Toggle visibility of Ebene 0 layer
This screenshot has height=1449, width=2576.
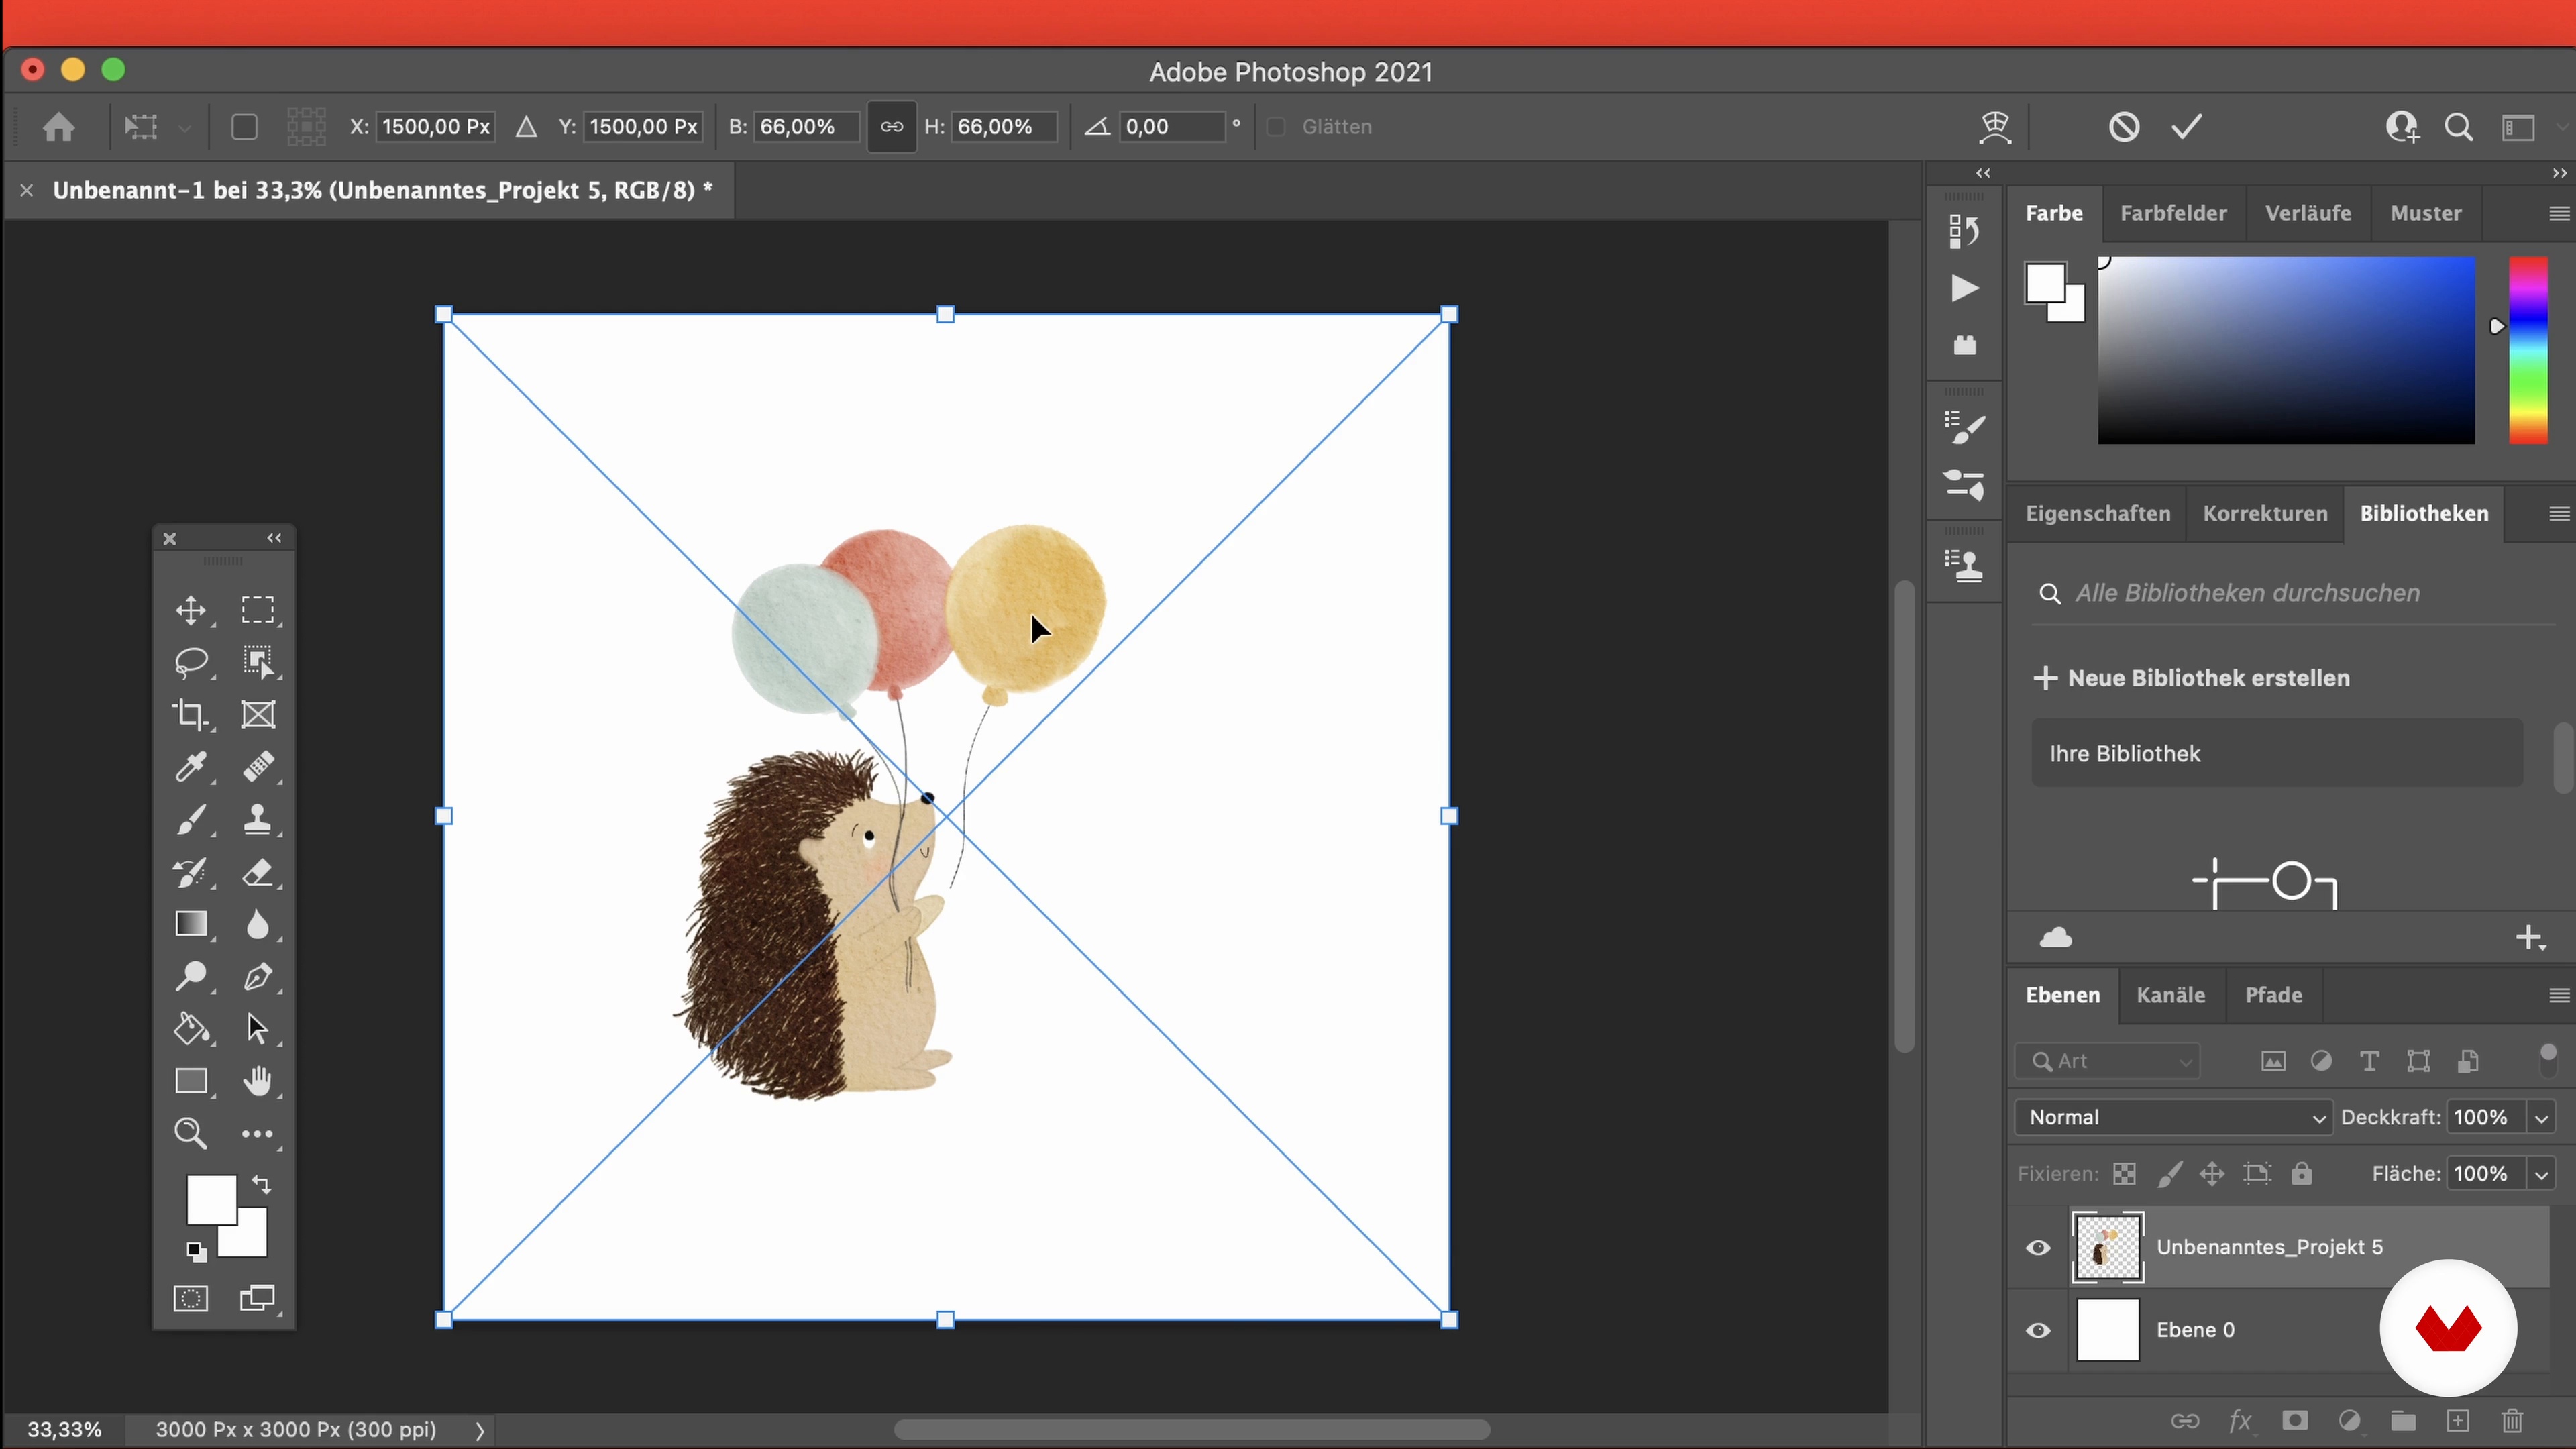coord(2038,1330)
